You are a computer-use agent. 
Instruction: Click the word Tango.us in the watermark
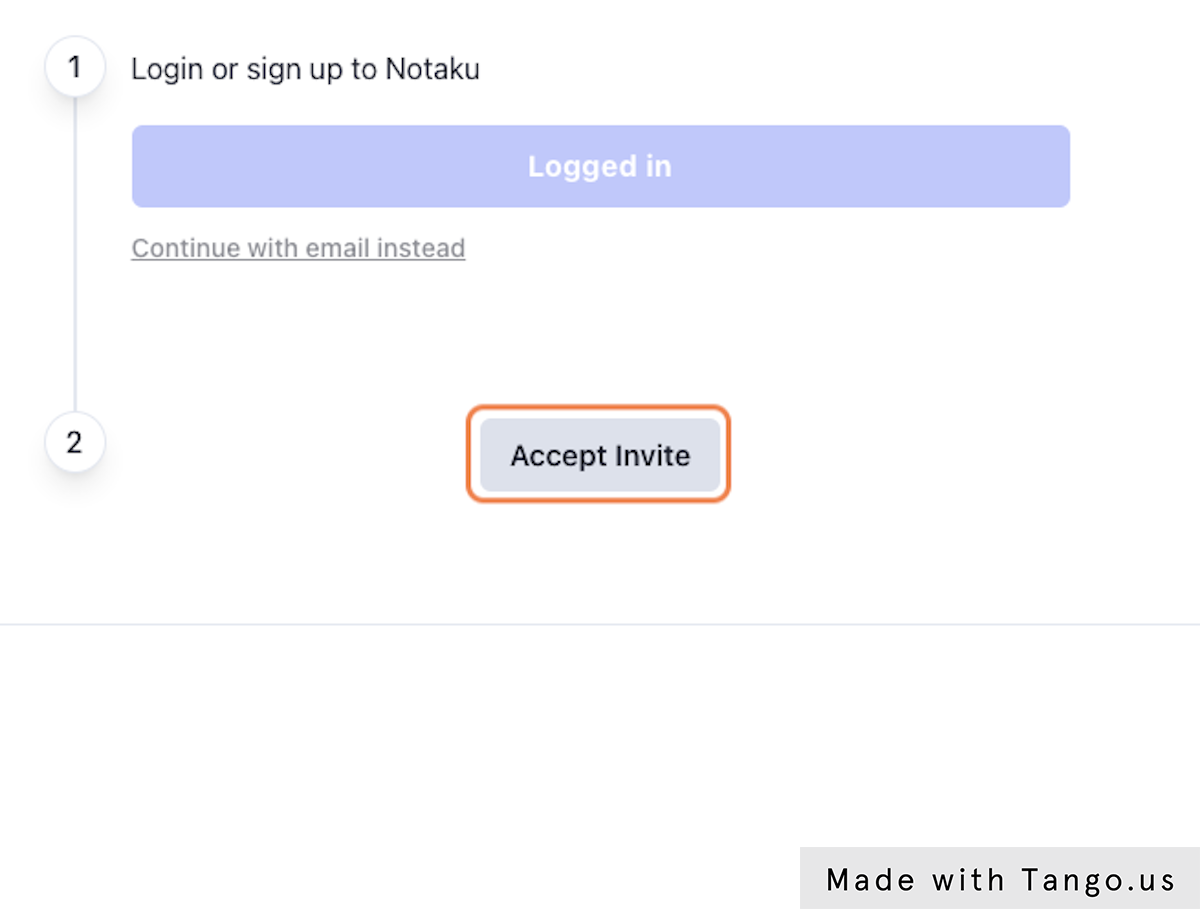point(1098,879)
